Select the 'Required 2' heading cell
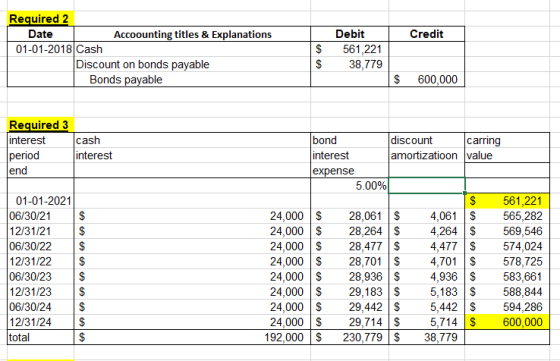This screenshot has height=361, width=560. pos(40,19)
